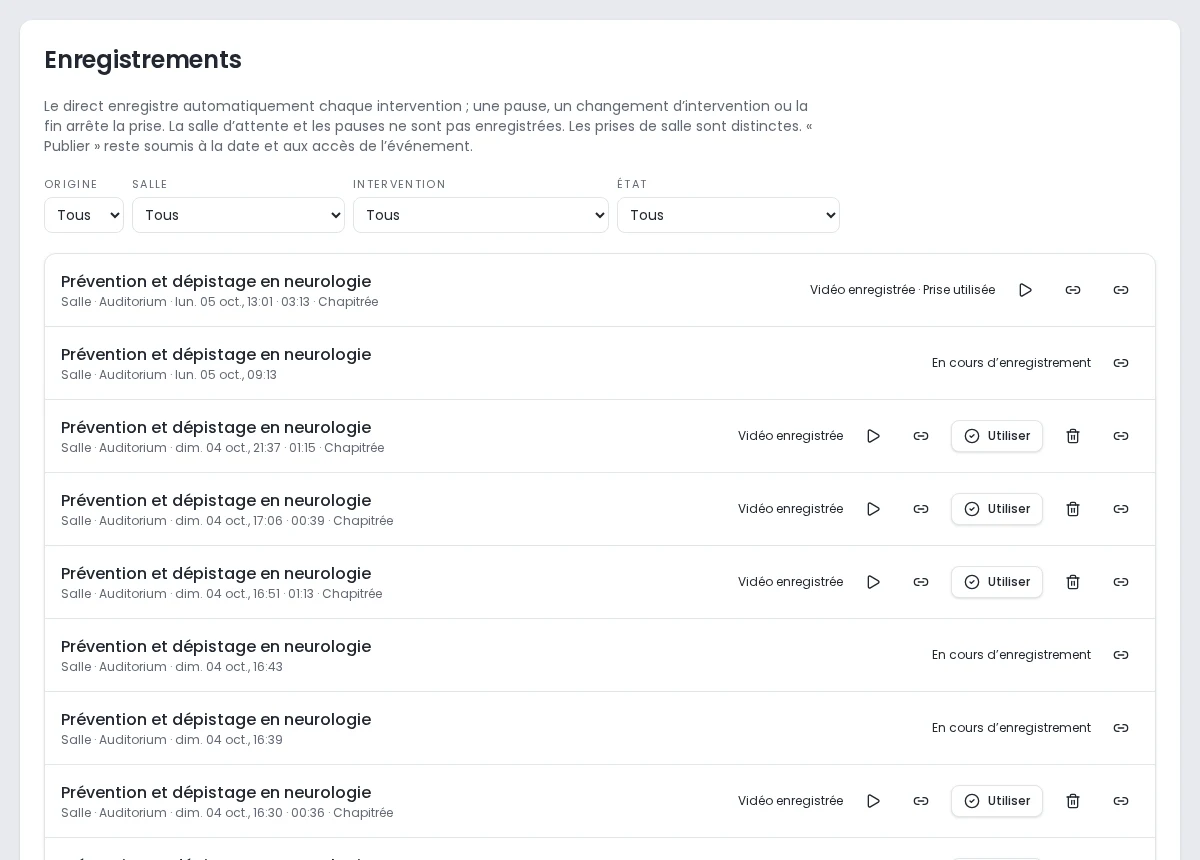This screenshot has height=860, width=1200.
Task: Click link icon after trash in 17:06 row
Action: (1121, 509)
